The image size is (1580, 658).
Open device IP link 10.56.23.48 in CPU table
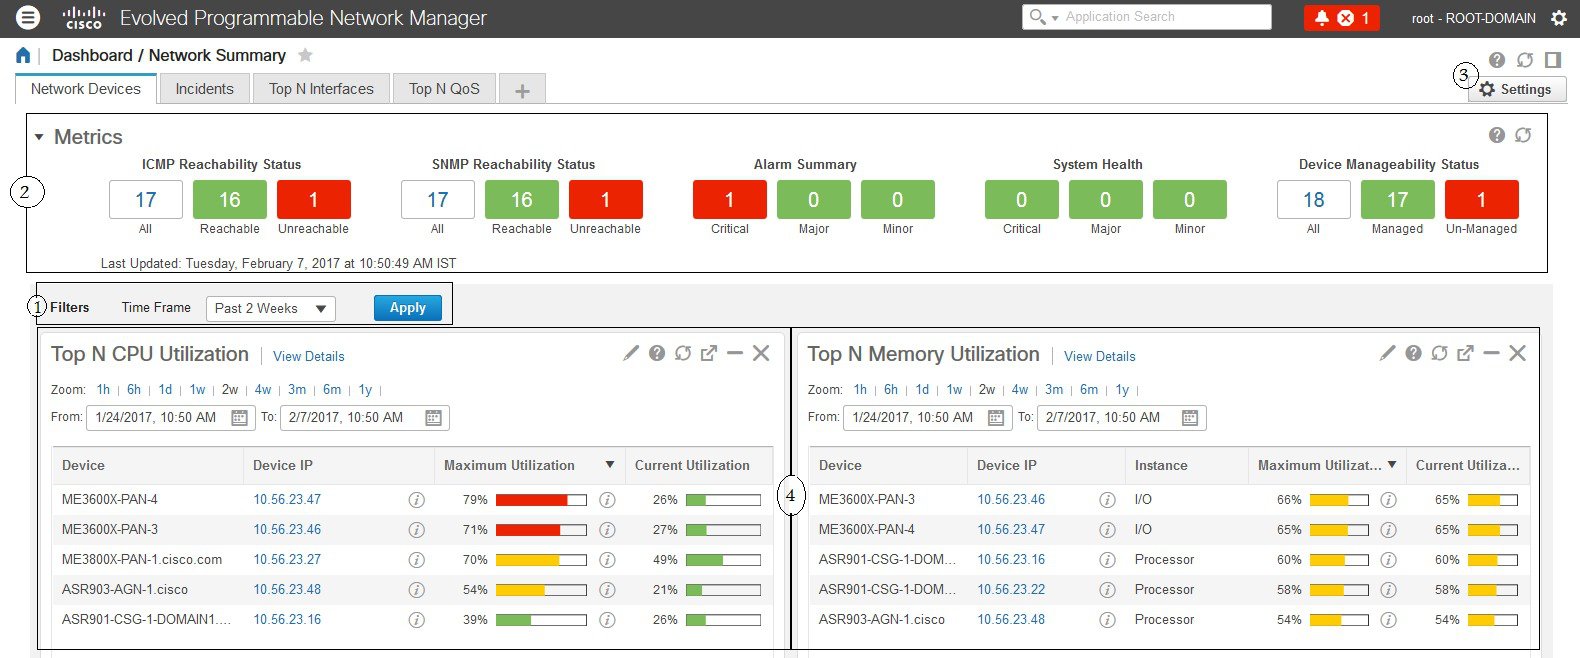(x=287, y=590)
